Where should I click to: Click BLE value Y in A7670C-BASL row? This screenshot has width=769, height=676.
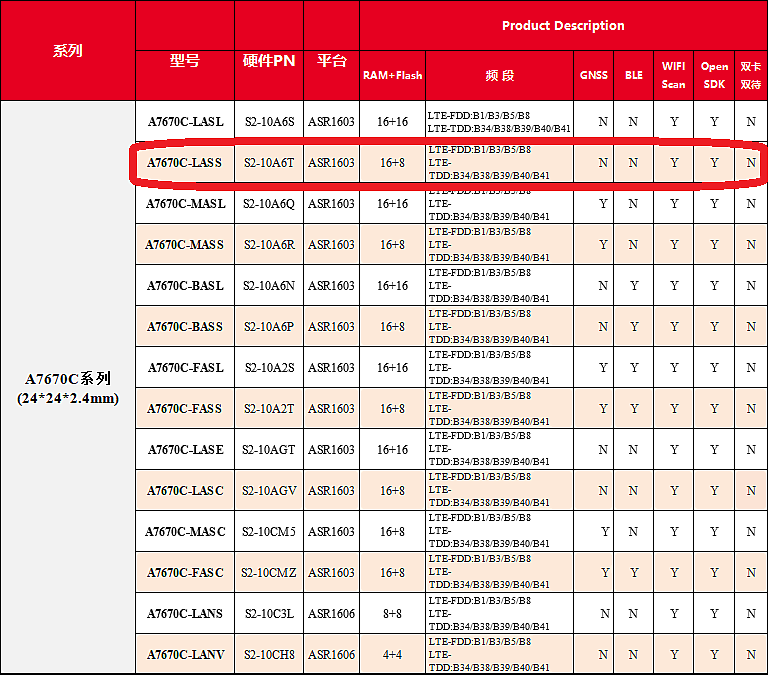(x=634, y=286)
